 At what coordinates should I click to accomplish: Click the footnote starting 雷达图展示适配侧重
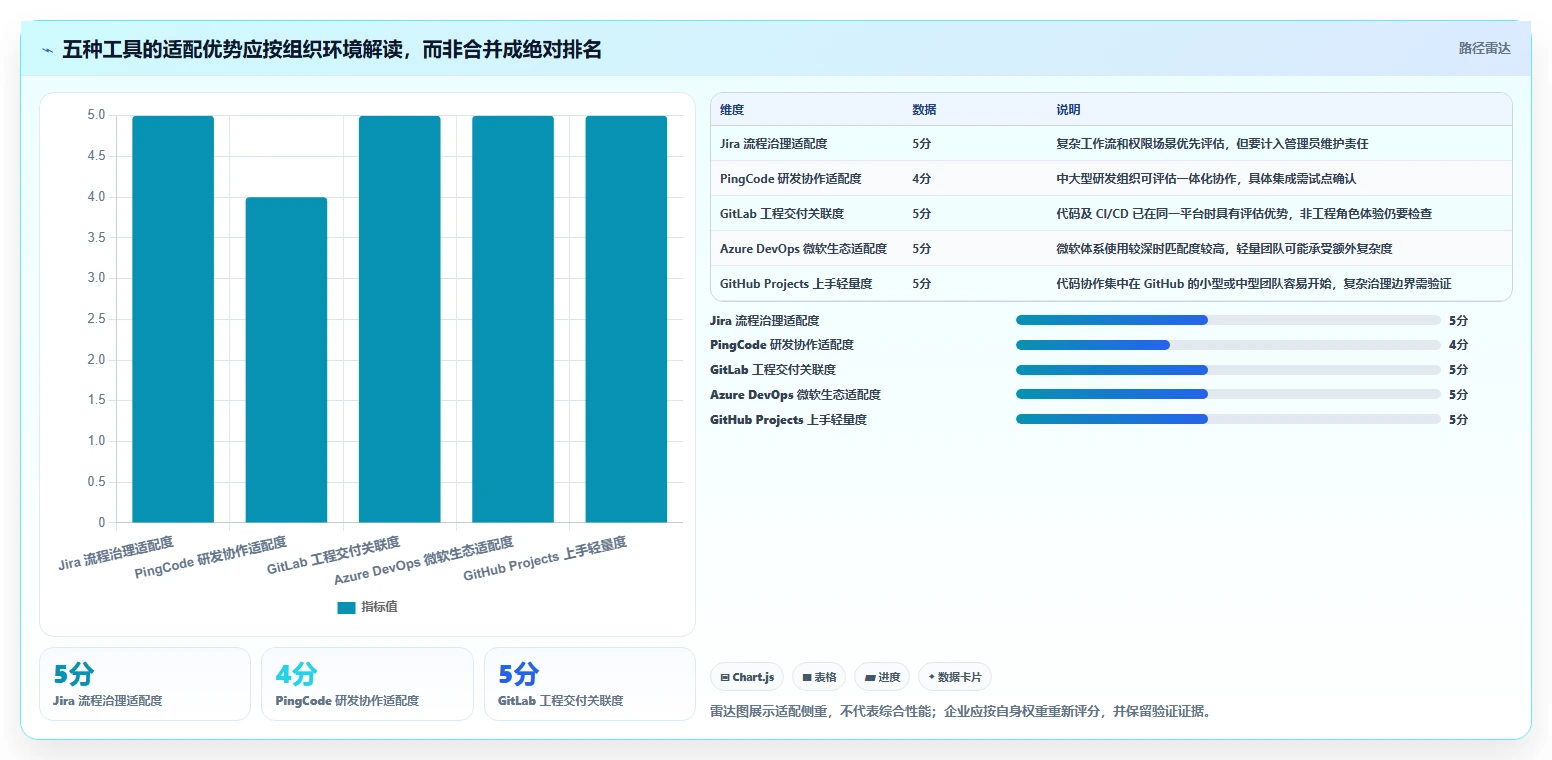click(960, 712)
